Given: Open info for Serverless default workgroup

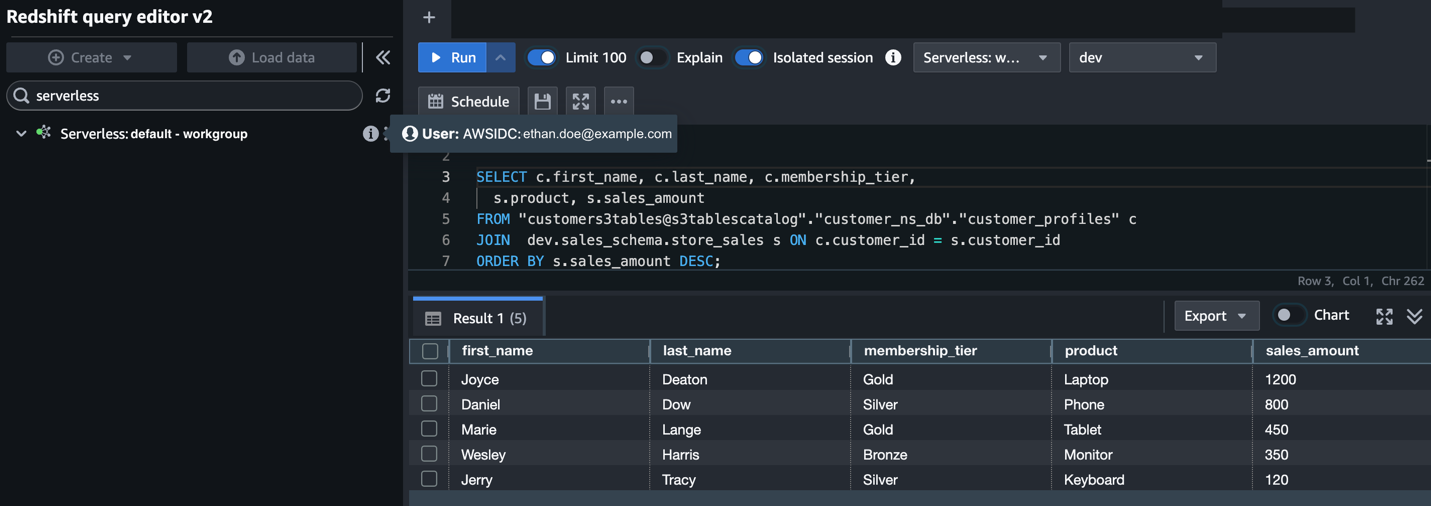Looking at the screenshot, I should (x=370, y=133).
